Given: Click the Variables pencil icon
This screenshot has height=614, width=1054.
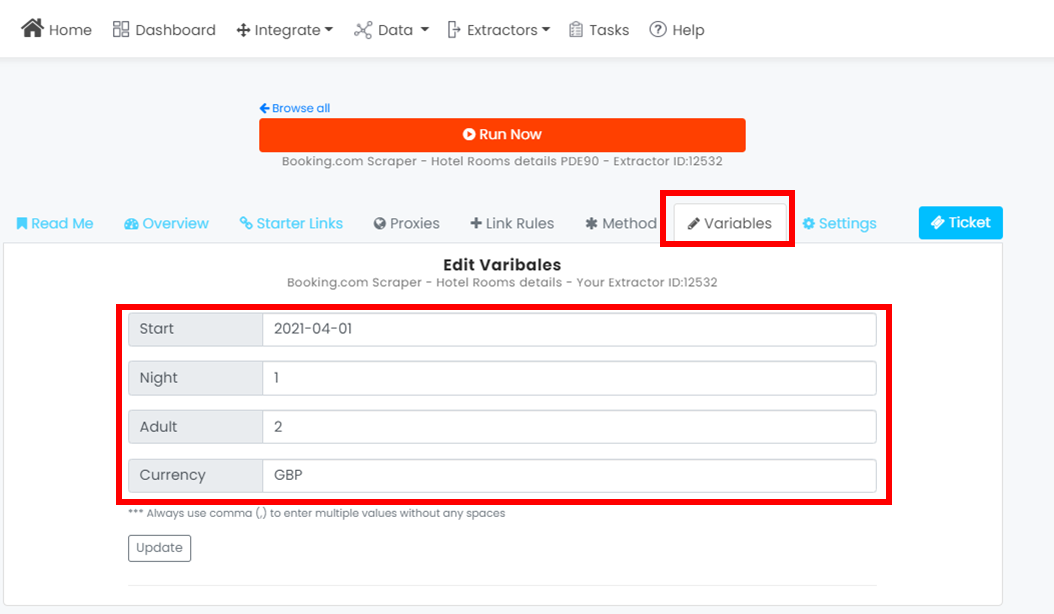Looking at the screenshot, I should click(694, 224).
